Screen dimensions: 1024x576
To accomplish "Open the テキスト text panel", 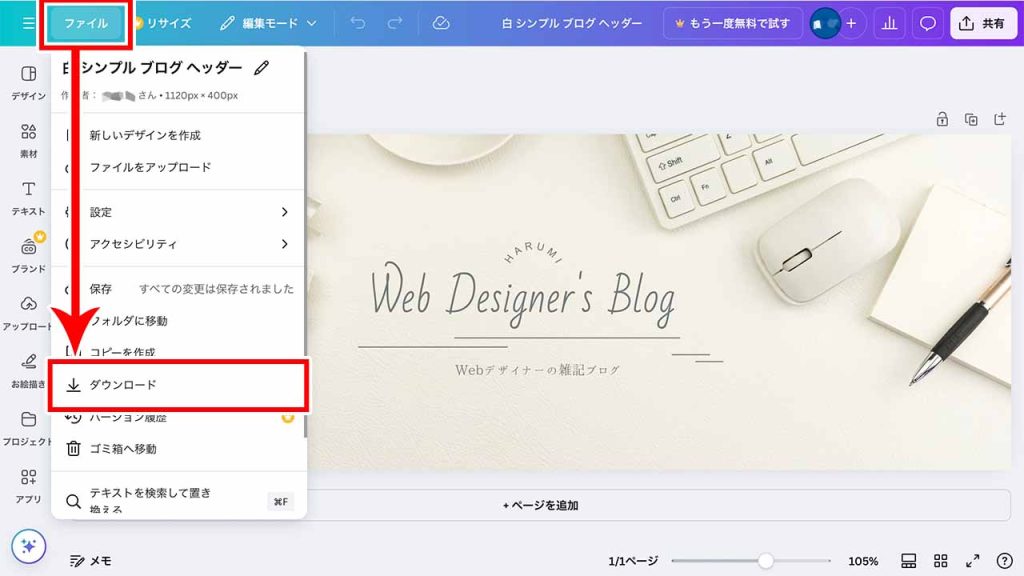I will [x=28, y=198].
